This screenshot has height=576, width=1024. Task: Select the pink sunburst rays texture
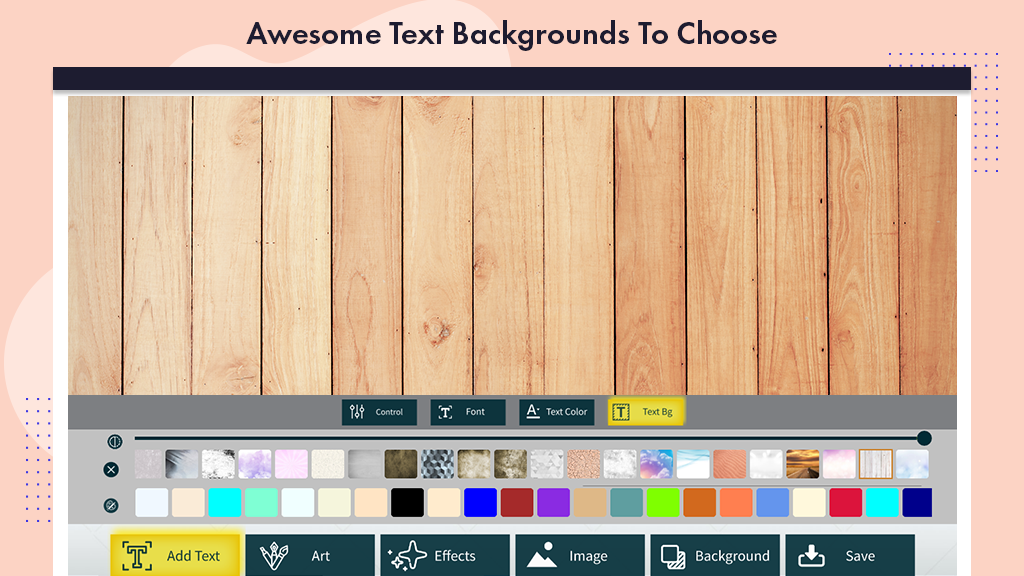[291, 464]
